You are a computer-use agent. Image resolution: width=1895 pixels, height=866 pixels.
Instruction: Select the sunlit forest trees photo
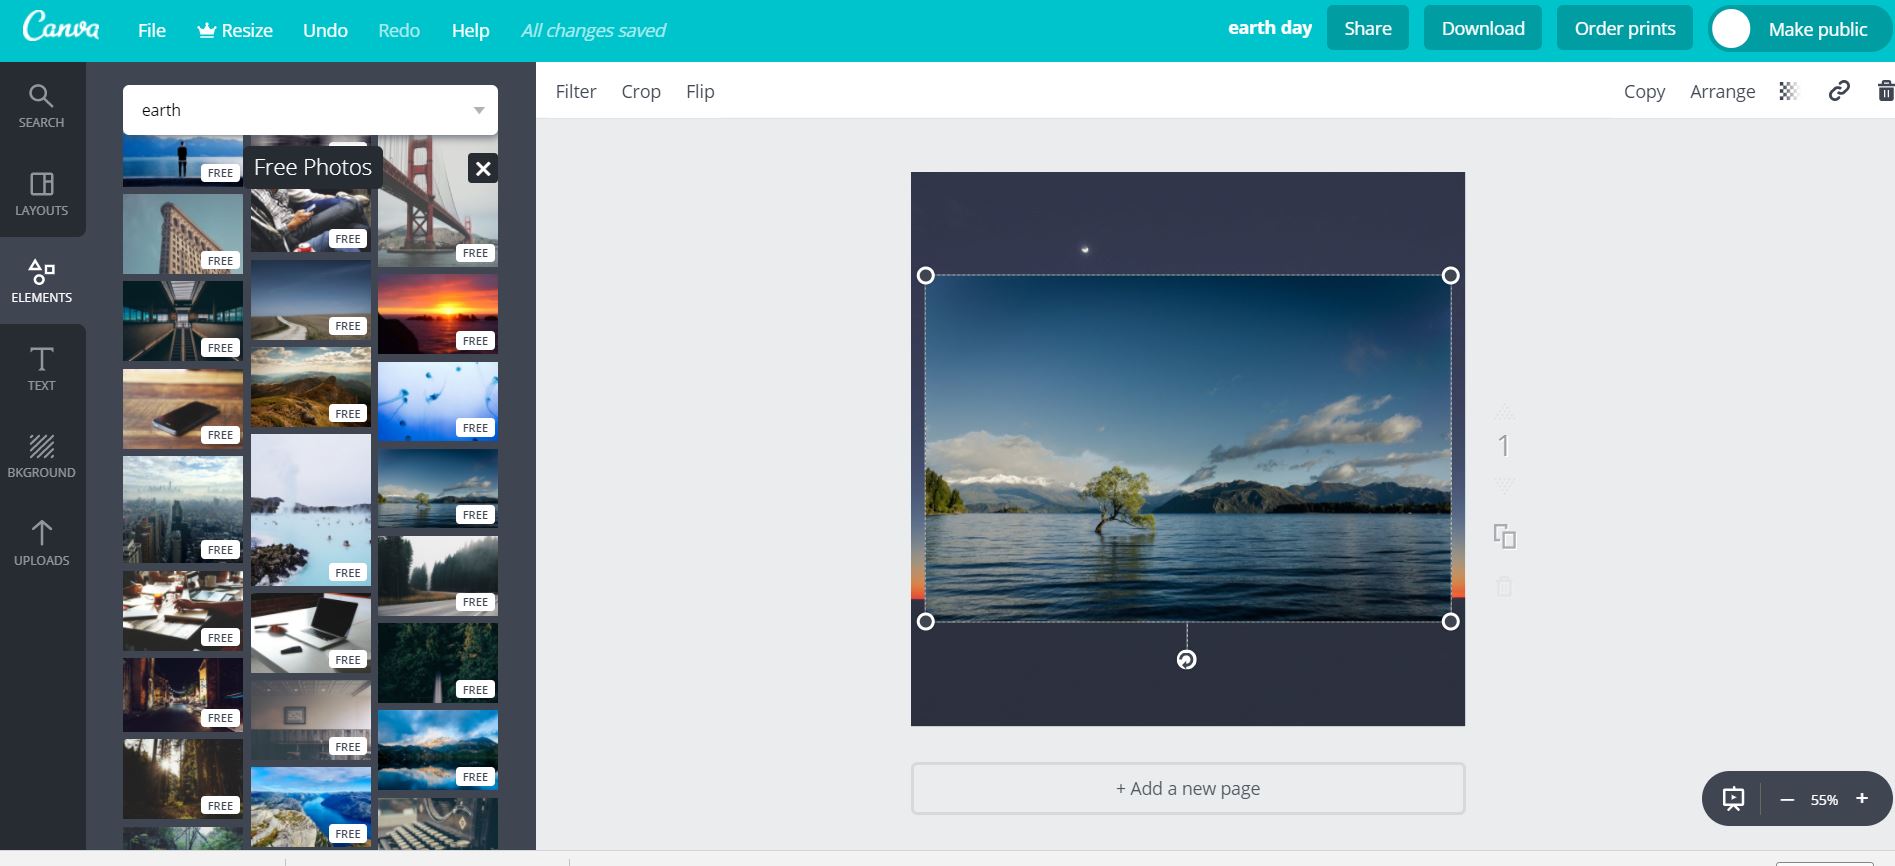[183, 779]
